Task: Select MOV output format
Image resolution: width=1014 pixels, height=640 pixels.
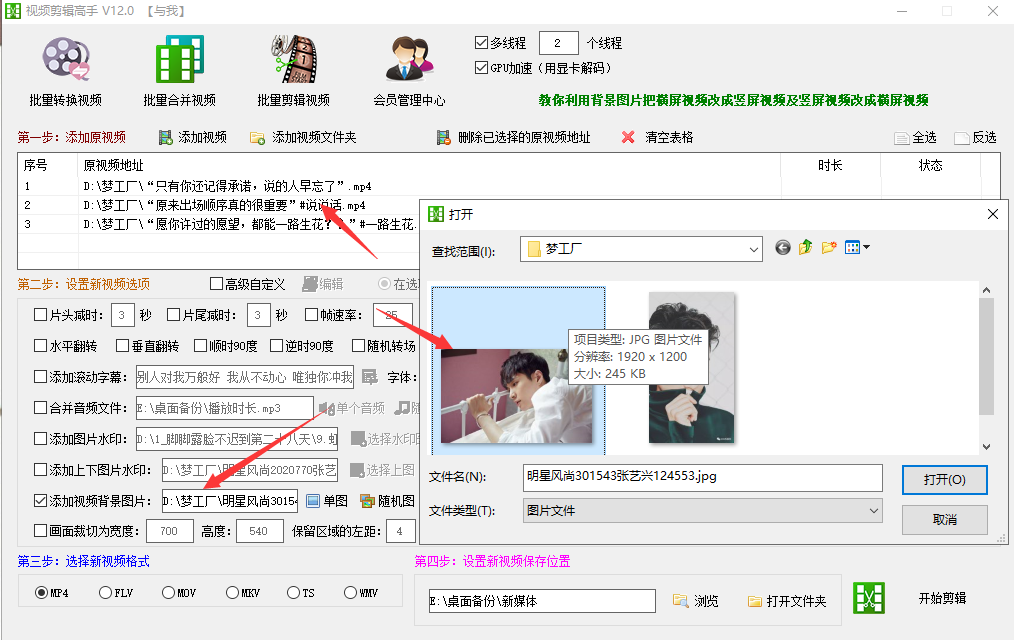Action: tap(168, 593)
